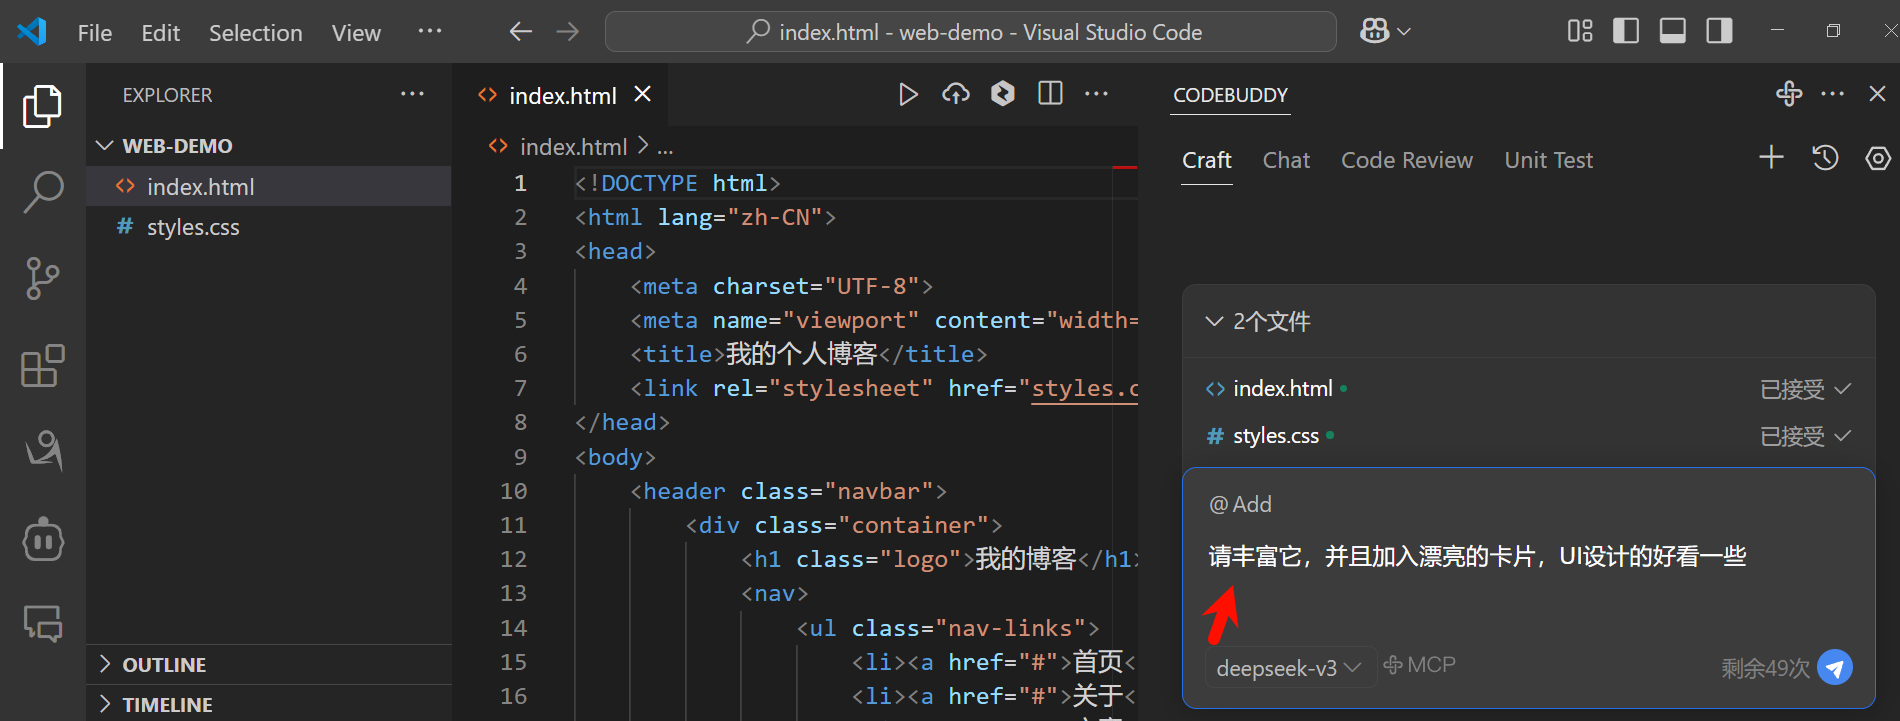Toggle the bottom panel layout
Screen dimensions: 1900x721
[x=1673, y=32]
